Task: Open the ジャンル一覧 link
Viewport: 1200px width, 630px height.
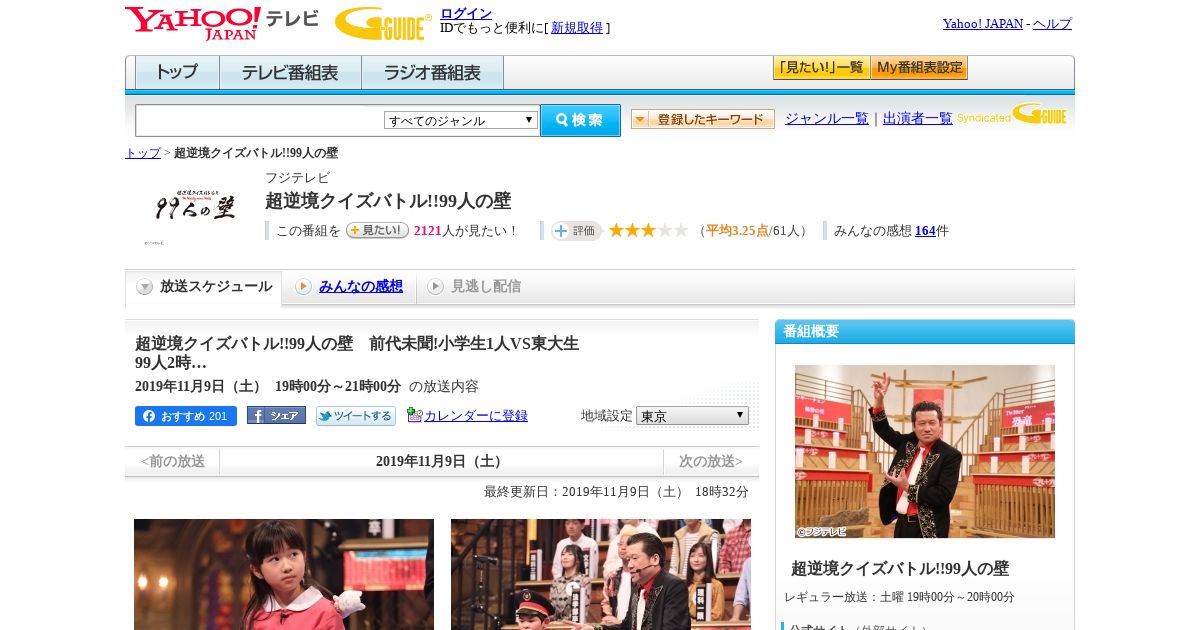Action: (827, 119)
